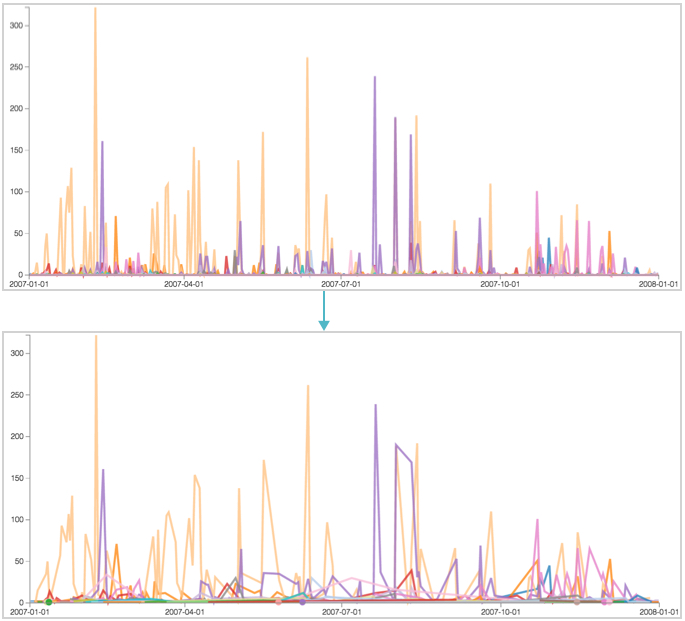Select the tallest light-orange peak in lower chart
685x621 pixels.
tap(96, 337)
